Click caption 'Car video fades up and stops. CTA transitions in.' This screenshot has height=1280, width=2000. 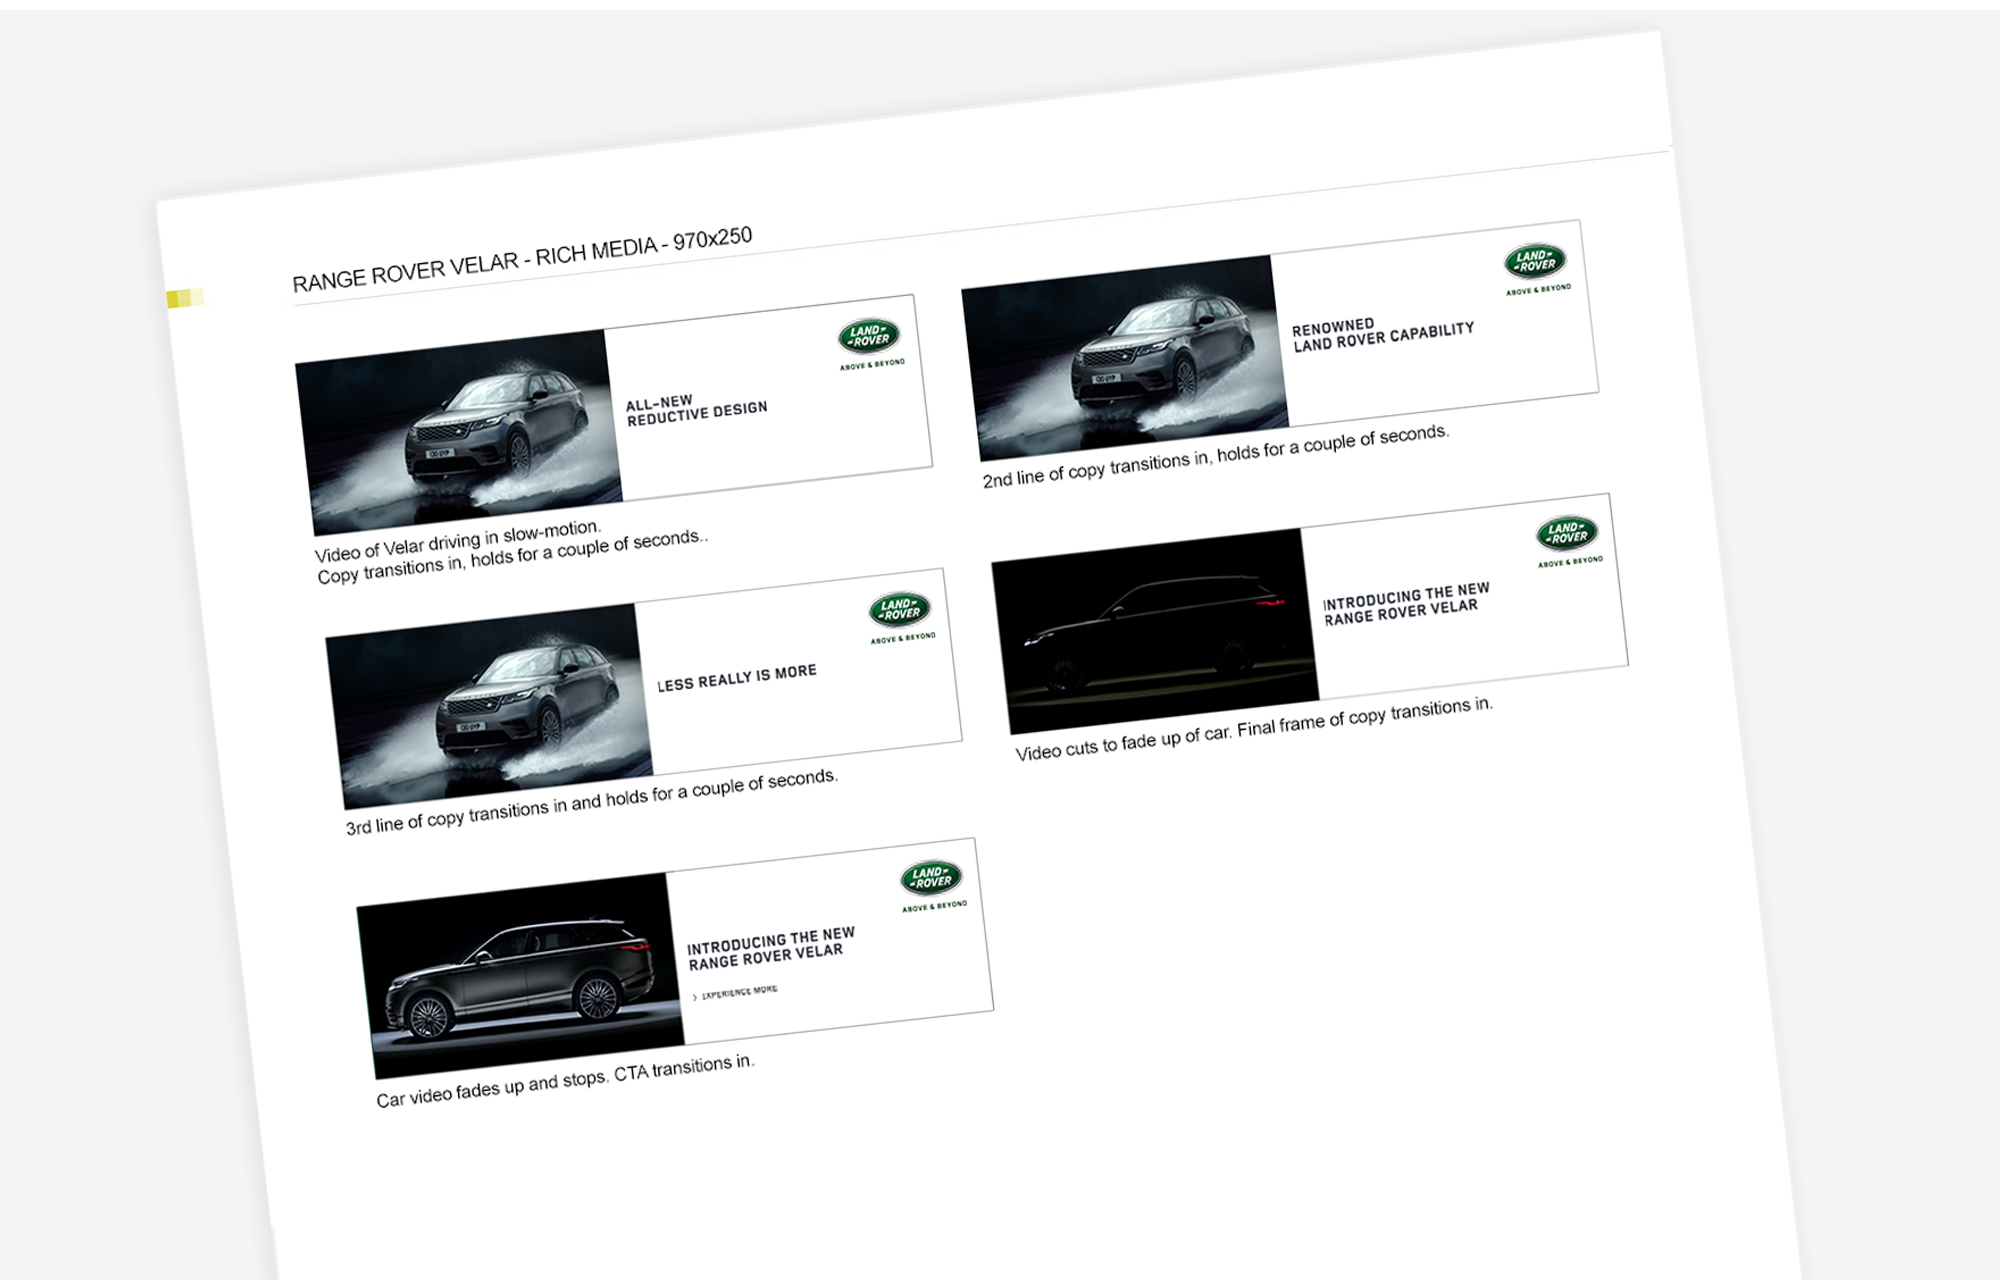click(x=565, y=1081)
